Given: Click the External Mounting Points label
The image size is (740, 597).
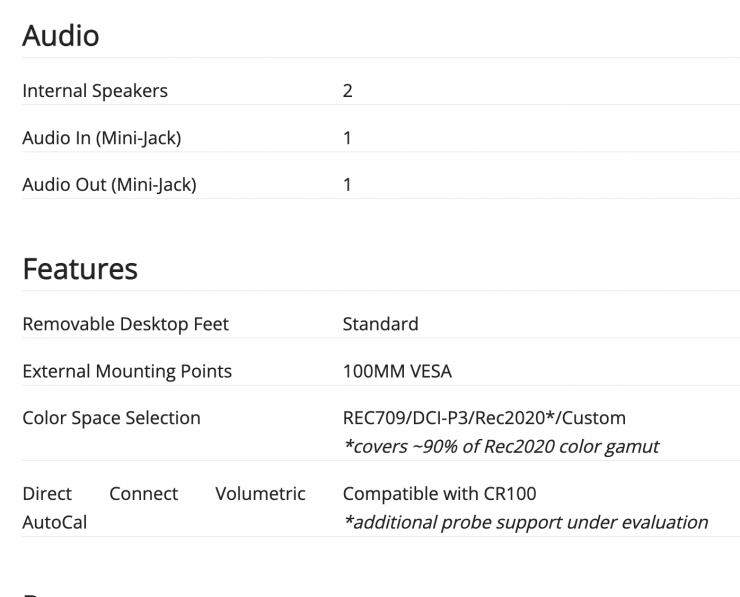Looking at the screenshot, I should [x=127, y=371].
